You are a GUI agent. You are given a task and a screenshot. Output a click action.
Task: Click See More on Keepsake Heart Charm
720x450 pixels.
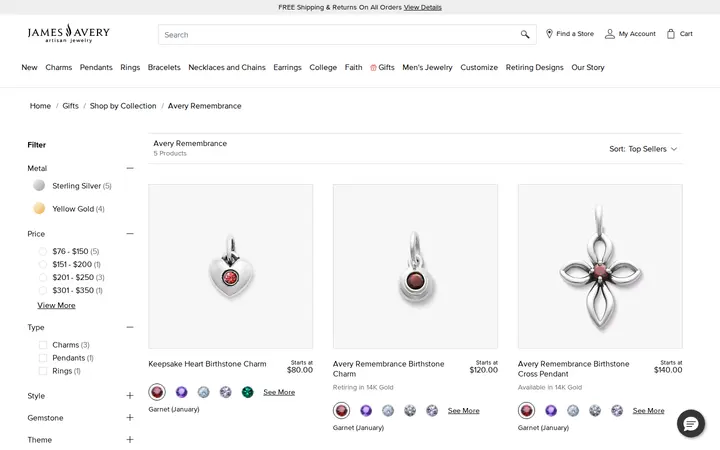click(279, 392)
